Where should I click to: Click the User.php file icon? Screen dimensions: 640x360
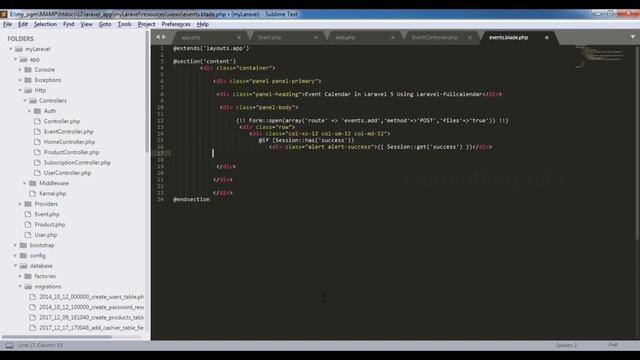(28, 235)
